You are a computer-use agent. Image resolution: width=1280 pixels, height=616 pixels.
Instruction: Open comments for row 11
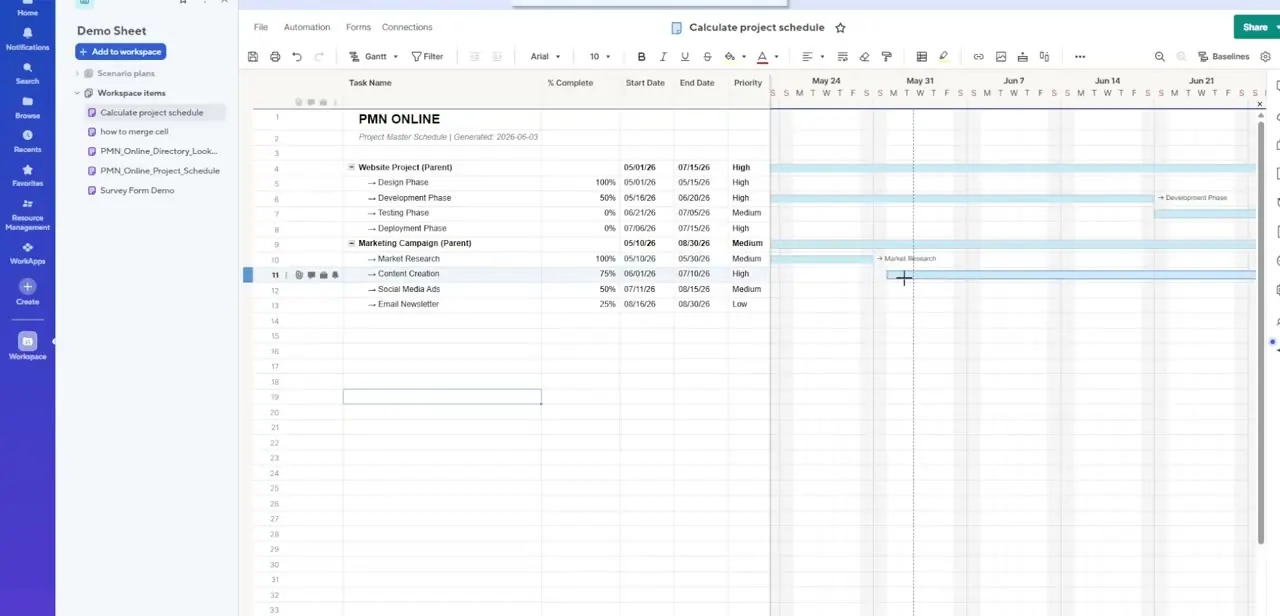point(311,274)
